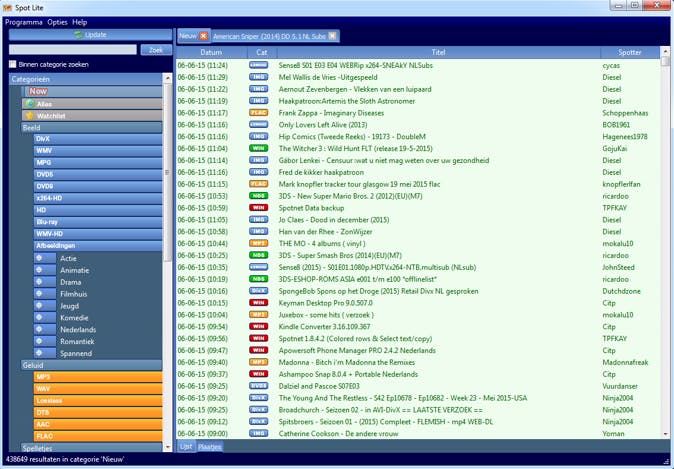The image size is (674, 469).
Task: Toggle the Actie genre filter icon
Action: coord(45,258)
